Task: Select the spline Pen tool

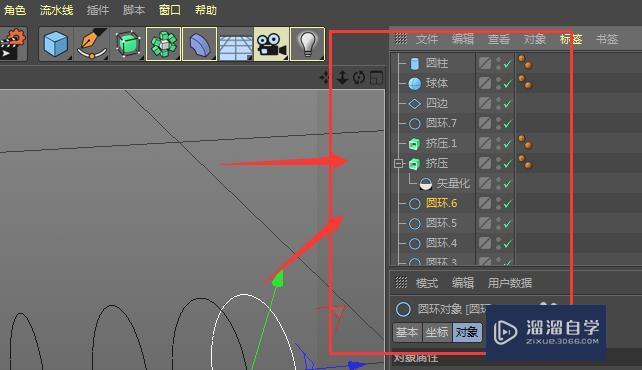Action: tap(92, 44)
